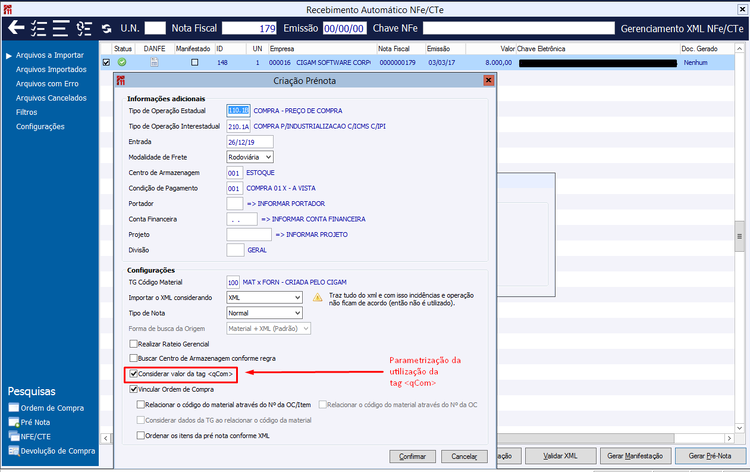Enable Realizar Rateio Gerencial checkbox
Screen dimensions: 750x472
(x=133, y=344)
